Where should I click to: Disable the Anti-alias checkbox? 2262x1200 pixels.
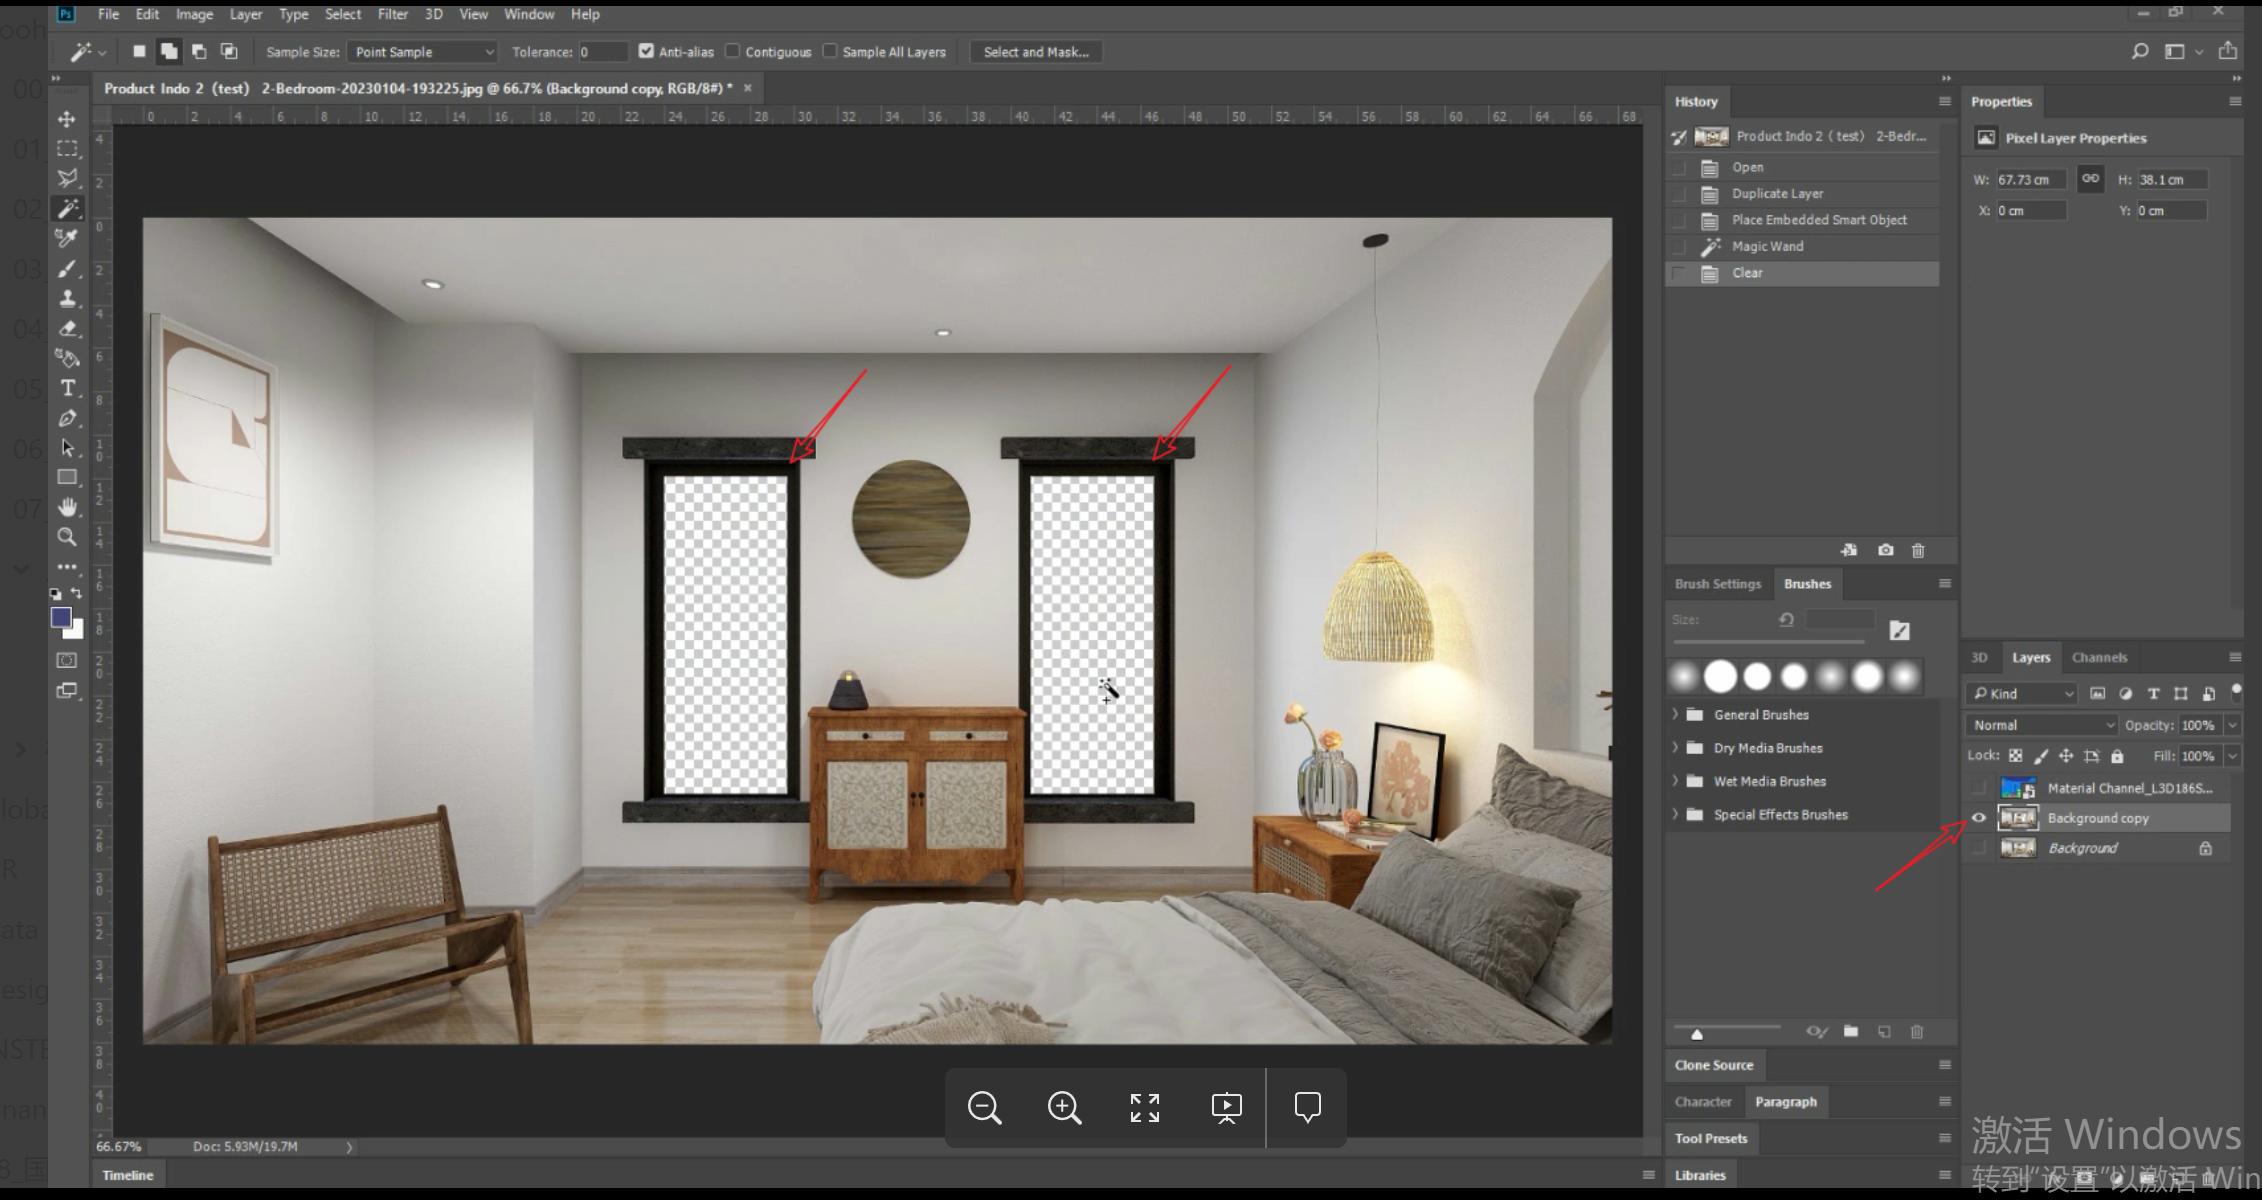point(646,51)
